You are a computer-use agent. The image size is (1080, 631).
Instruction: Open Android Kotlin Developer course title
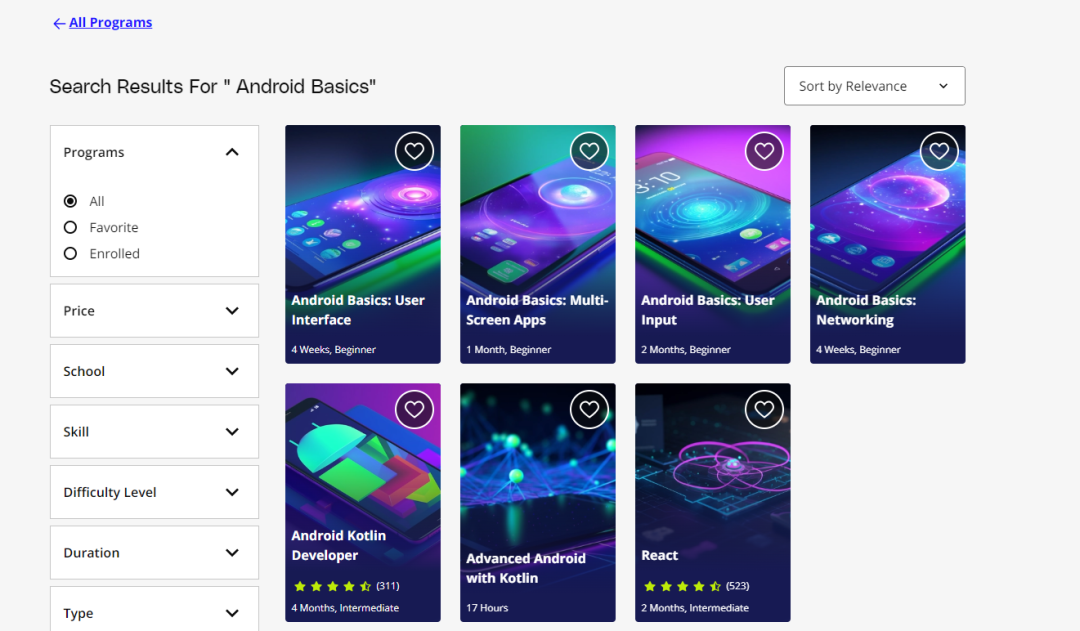point(339,546)
